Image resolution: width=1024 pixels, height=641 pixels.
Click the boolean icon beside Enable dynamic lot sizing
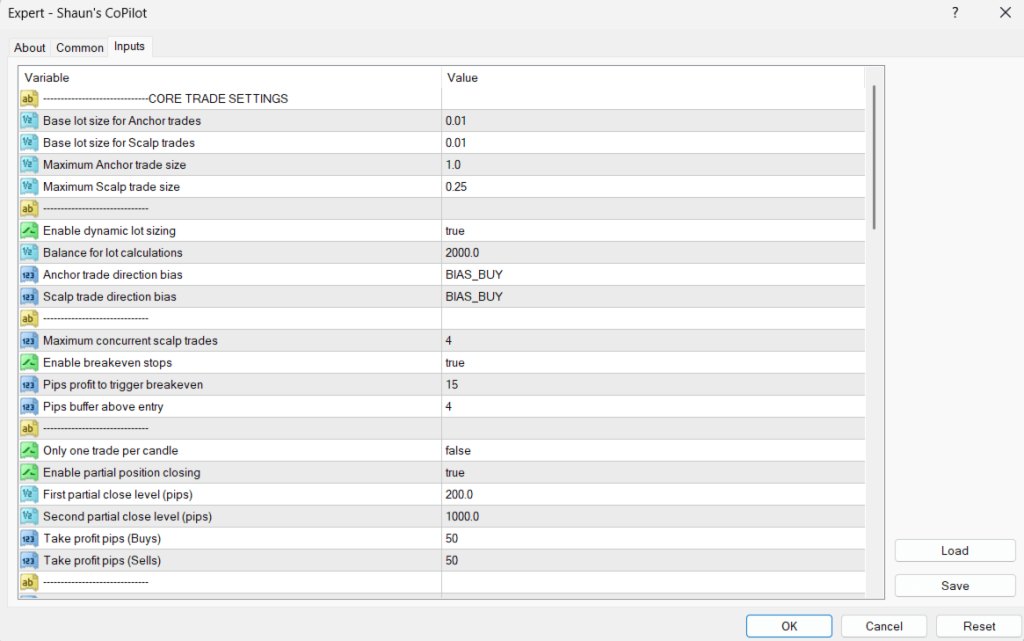click(x=29, y=230)
